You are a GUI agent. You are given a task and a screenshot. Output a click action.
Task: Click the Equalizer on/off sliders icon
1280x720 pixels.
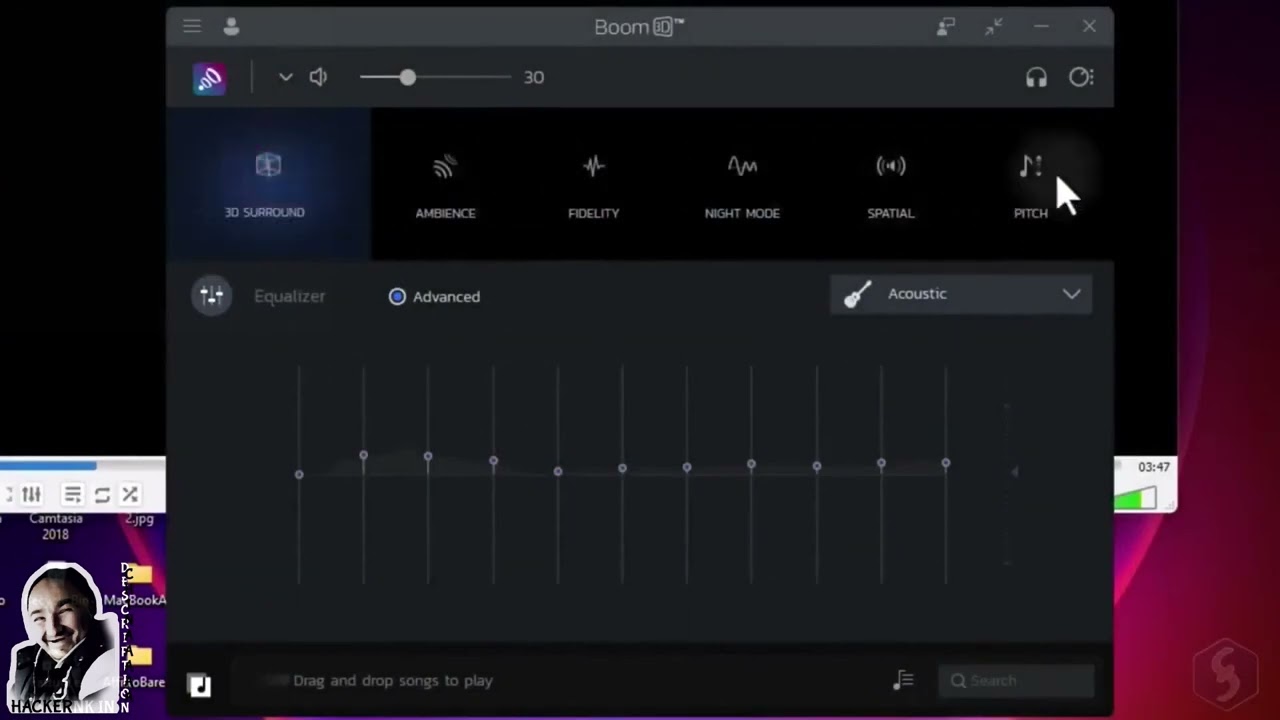(x=211, y=296)
